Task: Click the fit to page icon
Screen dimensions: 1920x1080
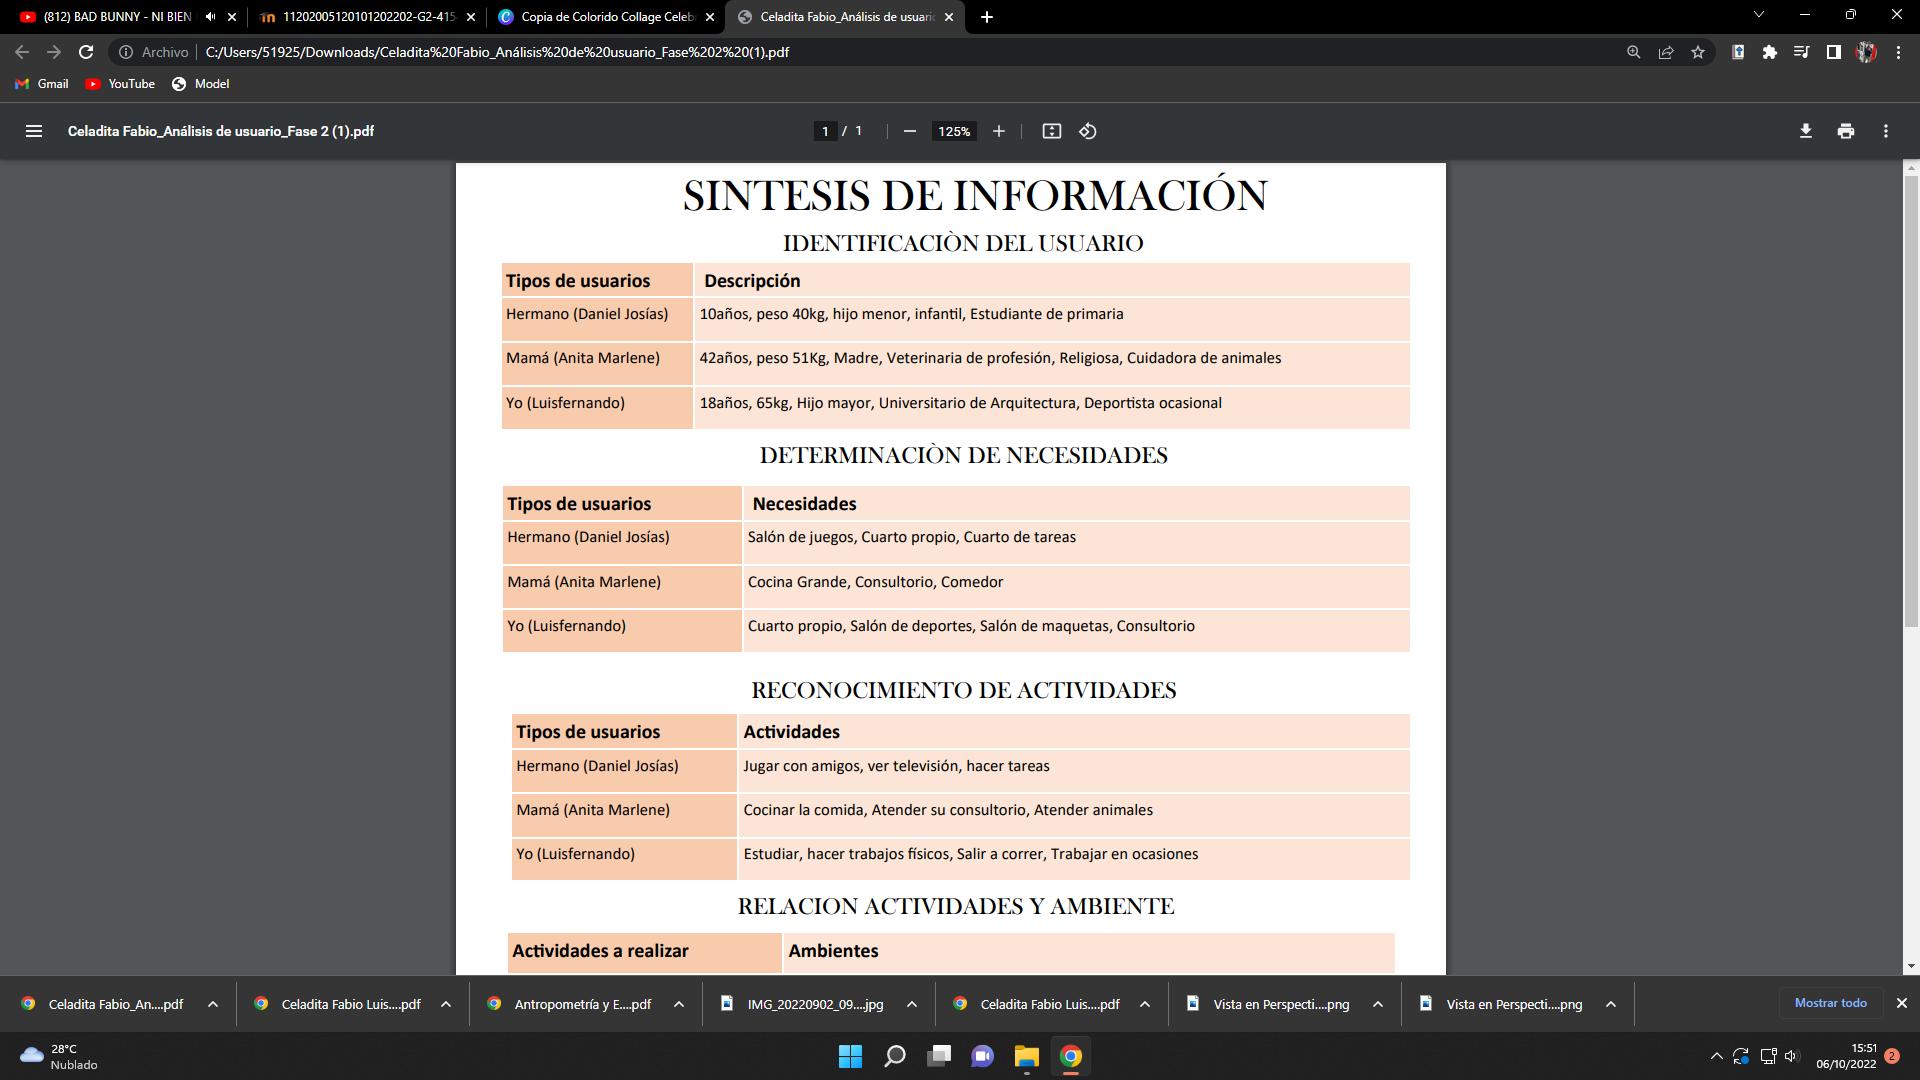Action: [1051, 131]
